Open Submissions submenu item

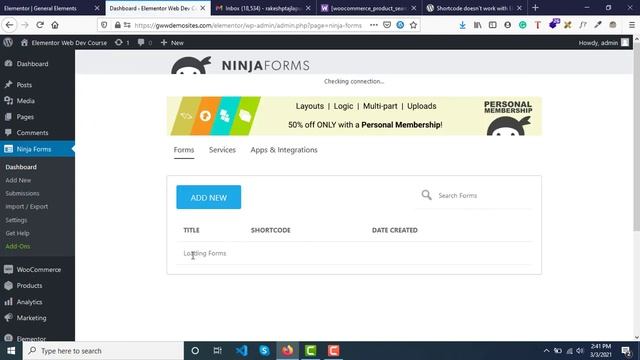[22, 193]
